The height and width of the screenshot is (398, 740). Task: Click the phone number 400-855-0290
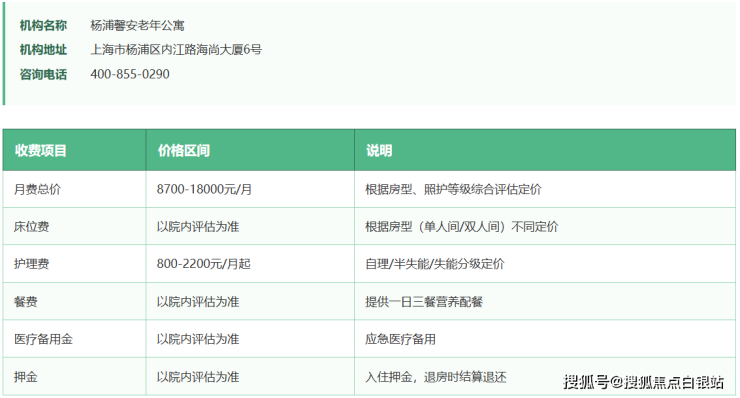pos(130,74)
